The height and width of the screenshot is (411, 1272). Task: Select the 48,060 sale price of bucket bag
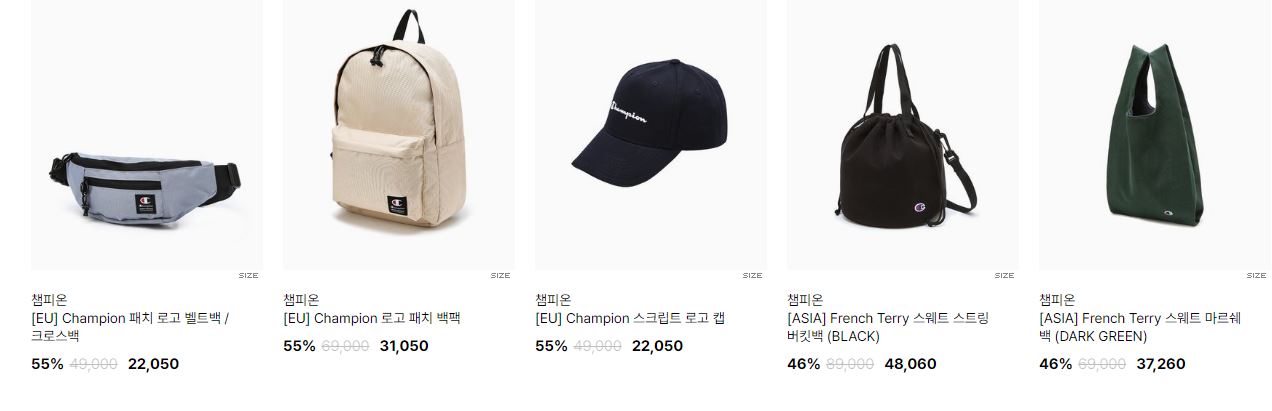pyautogui.click(x=910, y=364)
